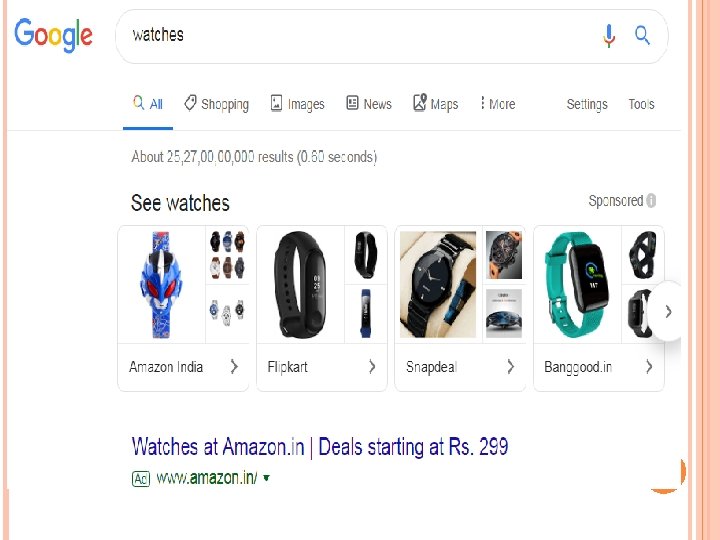Open Watches at Amazon.in ad link
720x540 pixels.
(x=320, y=447)
